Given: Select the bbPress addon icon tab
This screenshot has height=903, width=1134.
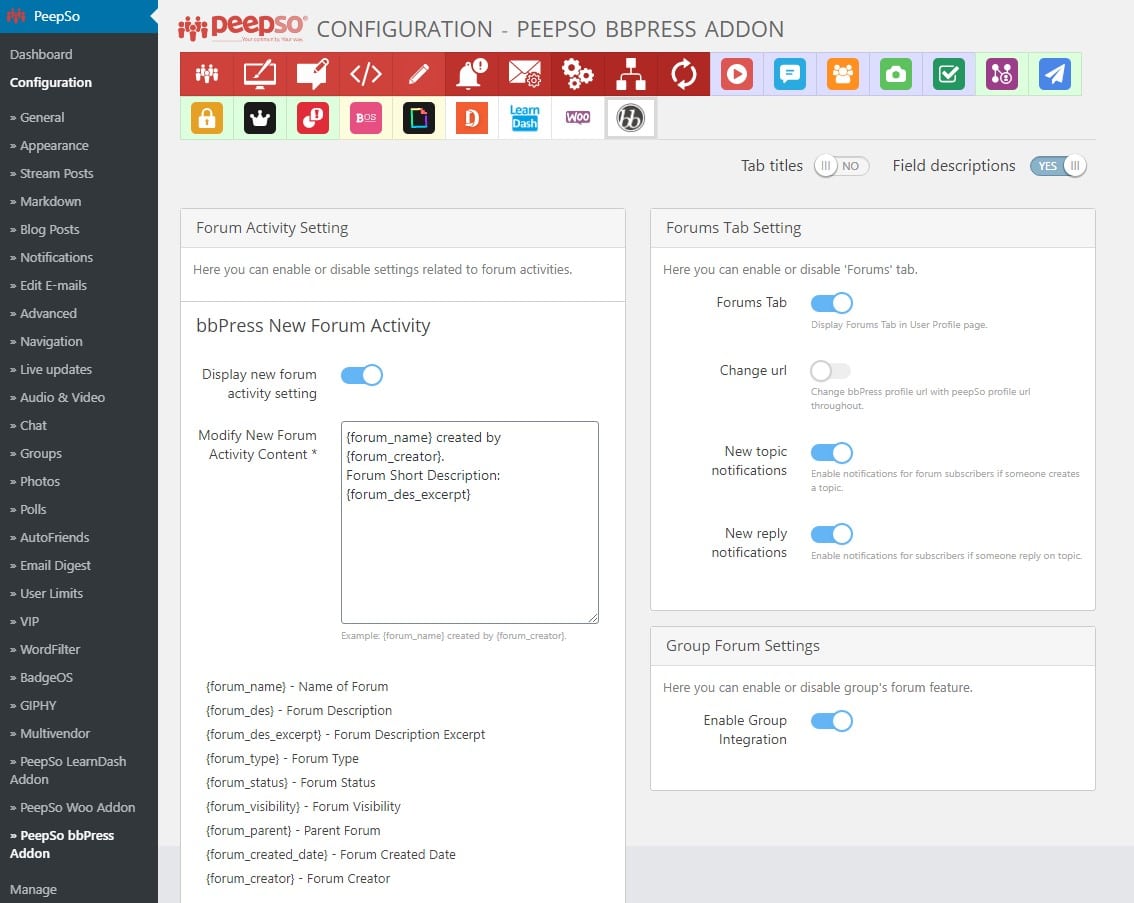Looking at the screenshot, I should pyautogui.click(x=631, y=118).
